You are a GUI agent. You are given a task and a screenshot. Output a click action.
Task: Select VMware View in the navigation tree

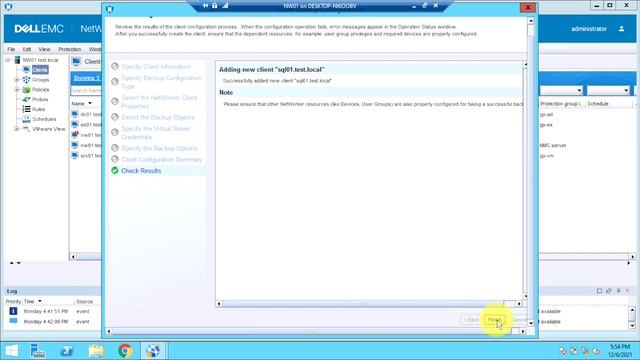pos(49,129)
